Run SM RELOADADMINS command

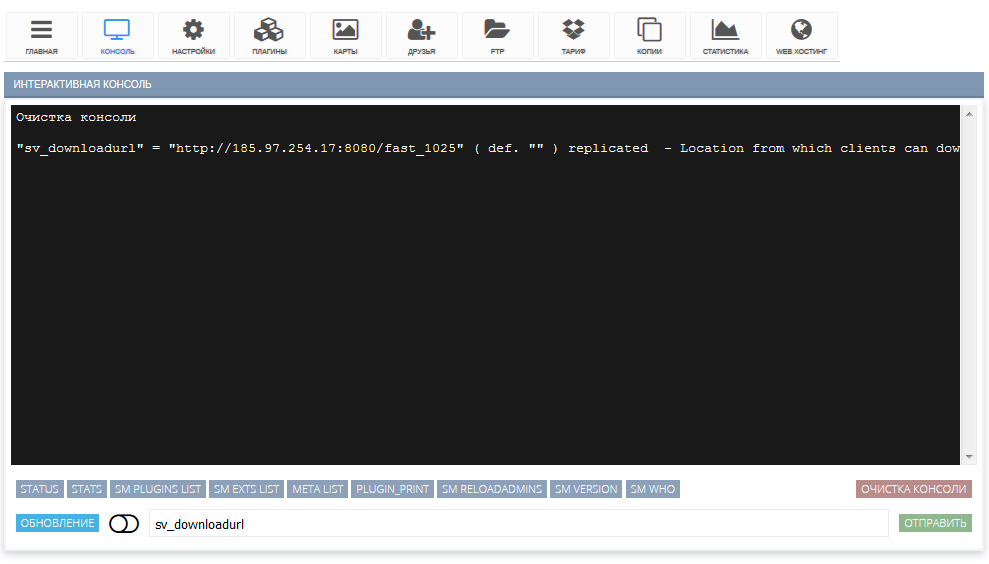point(491,489)
